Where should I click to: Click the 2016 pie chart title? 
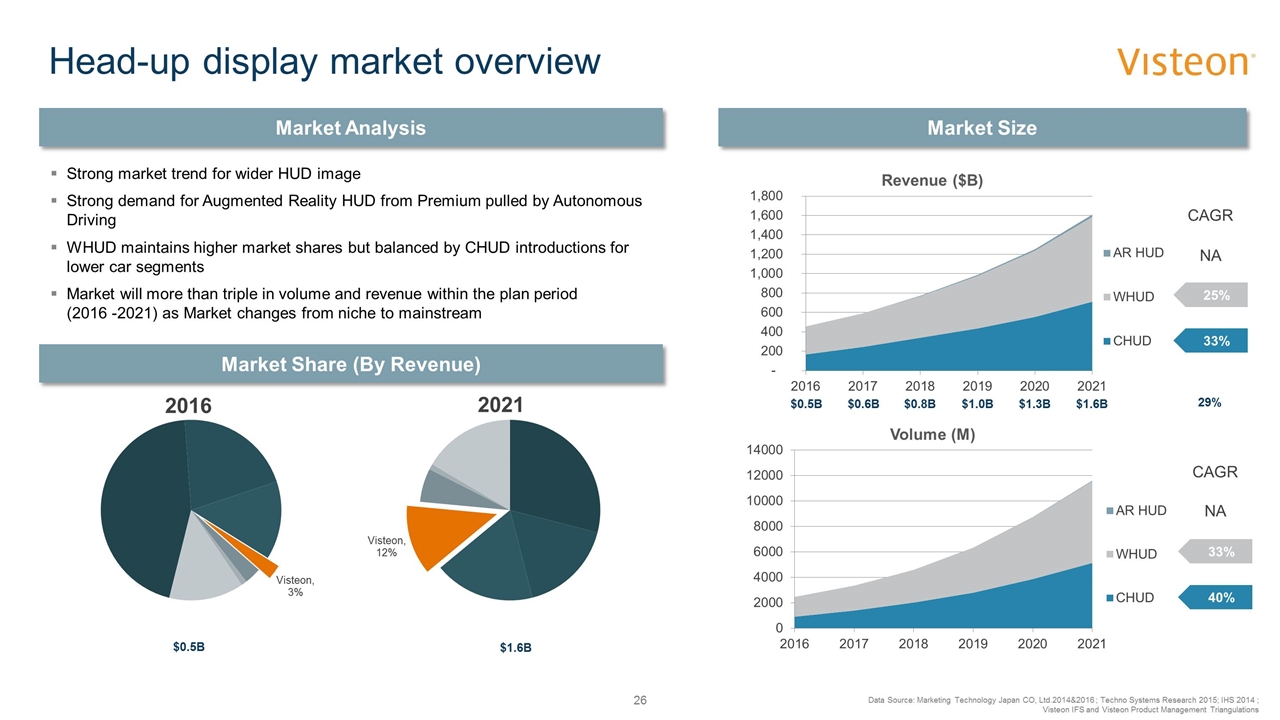(190, 406)
